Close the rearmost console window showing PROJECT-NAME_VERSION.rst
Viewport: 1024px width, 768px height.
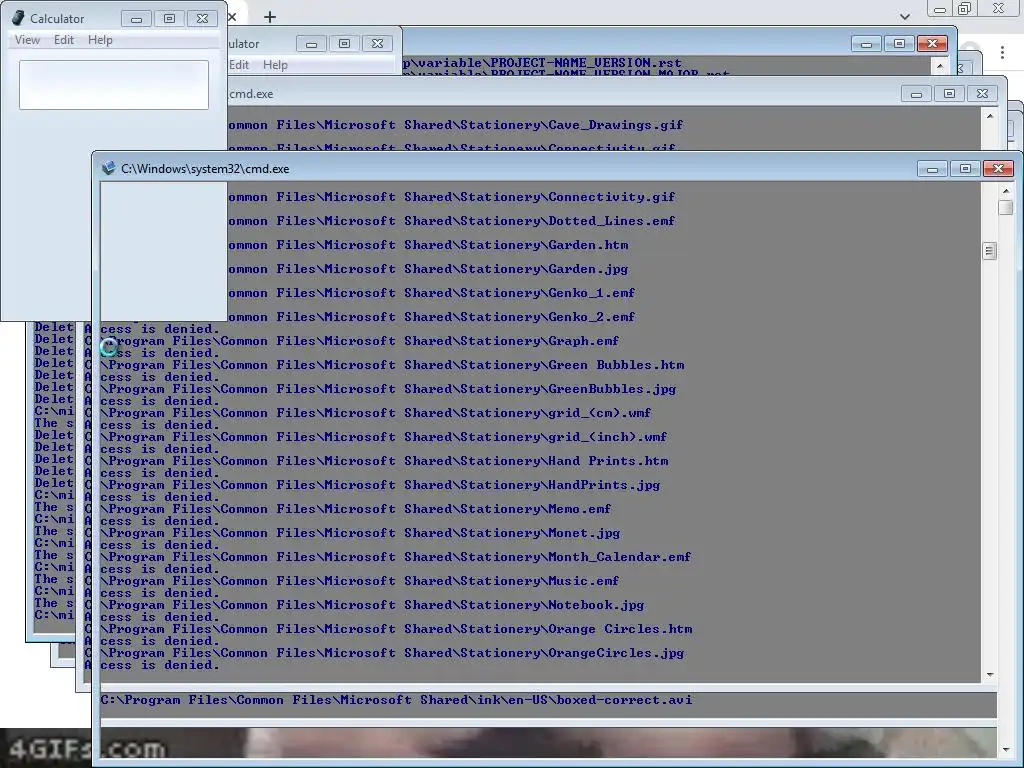pyautogui.click(x=933, y=44)
